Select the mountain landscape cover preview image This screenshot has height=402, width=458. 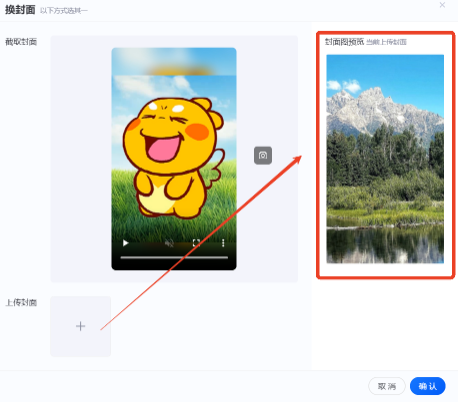(x=385, y=159)
